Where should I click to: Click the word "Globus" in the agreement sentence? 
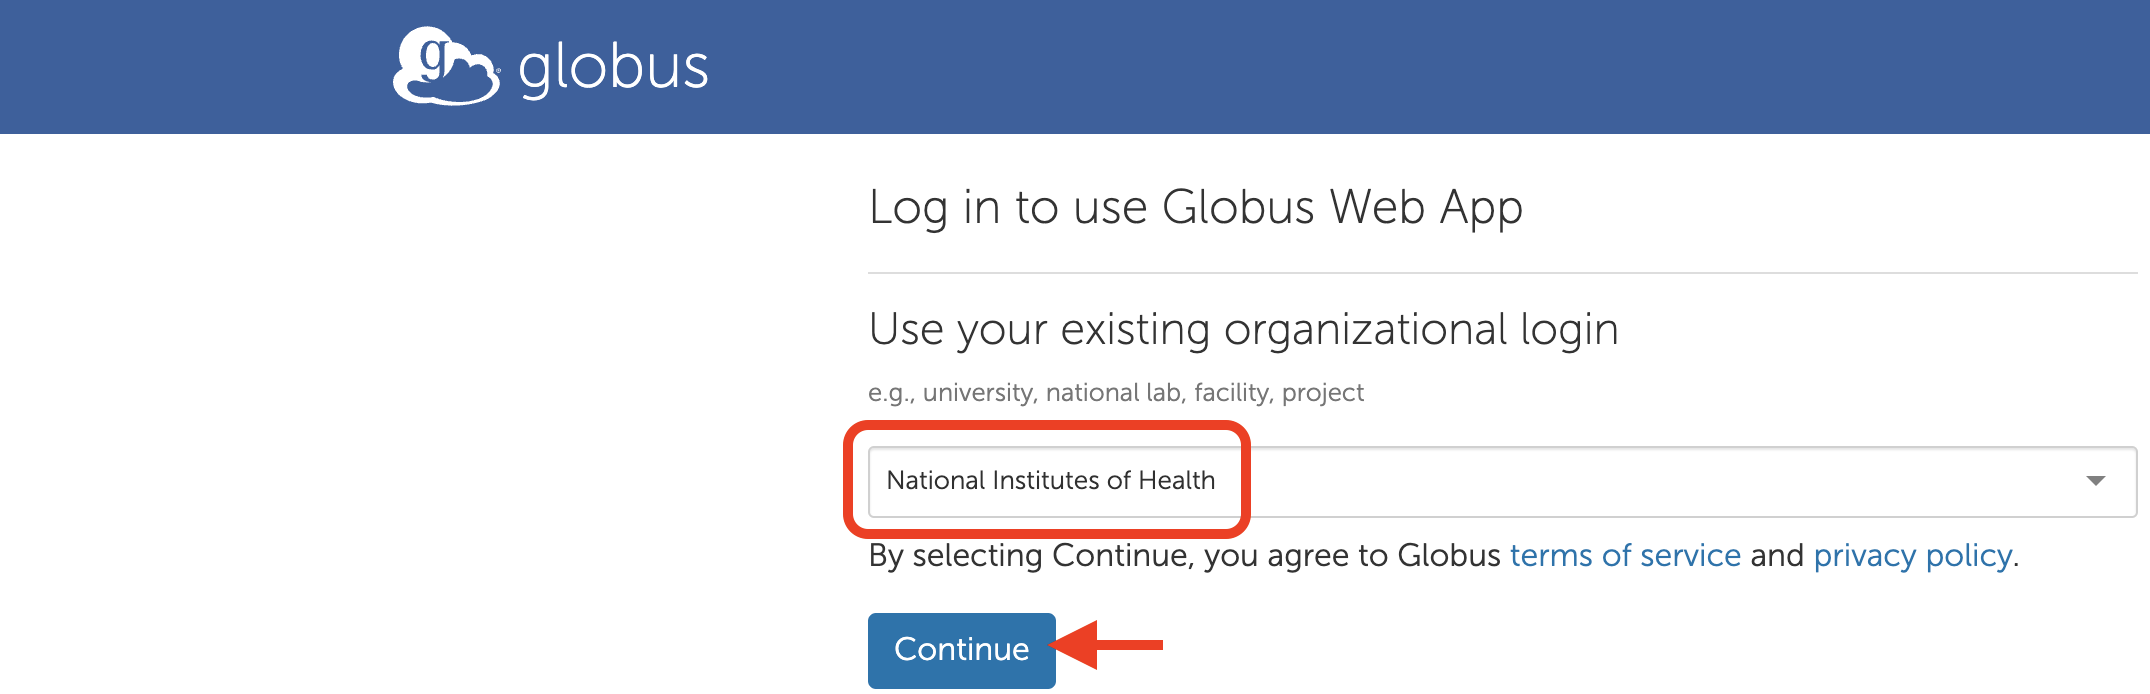point(1448,555)
